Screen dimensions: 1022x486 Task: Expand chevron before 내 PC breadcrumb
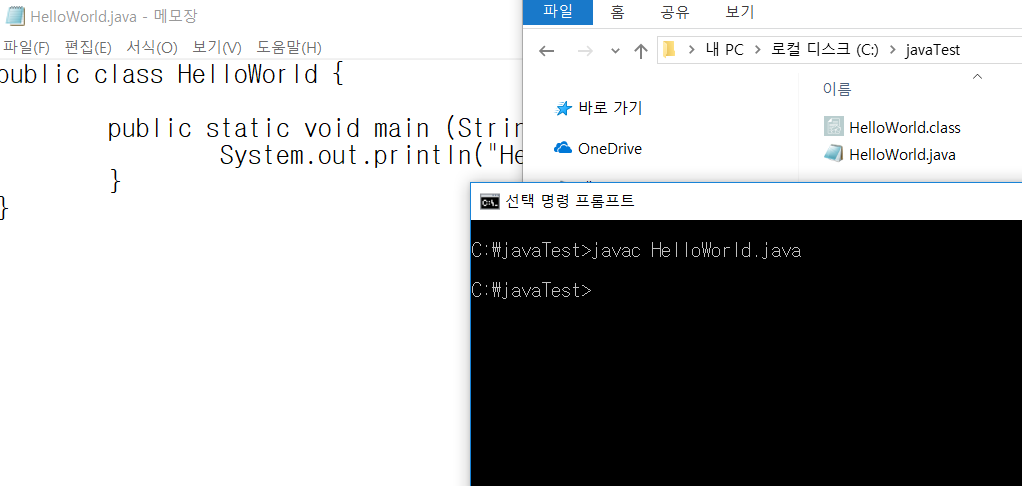pos(691,50)
